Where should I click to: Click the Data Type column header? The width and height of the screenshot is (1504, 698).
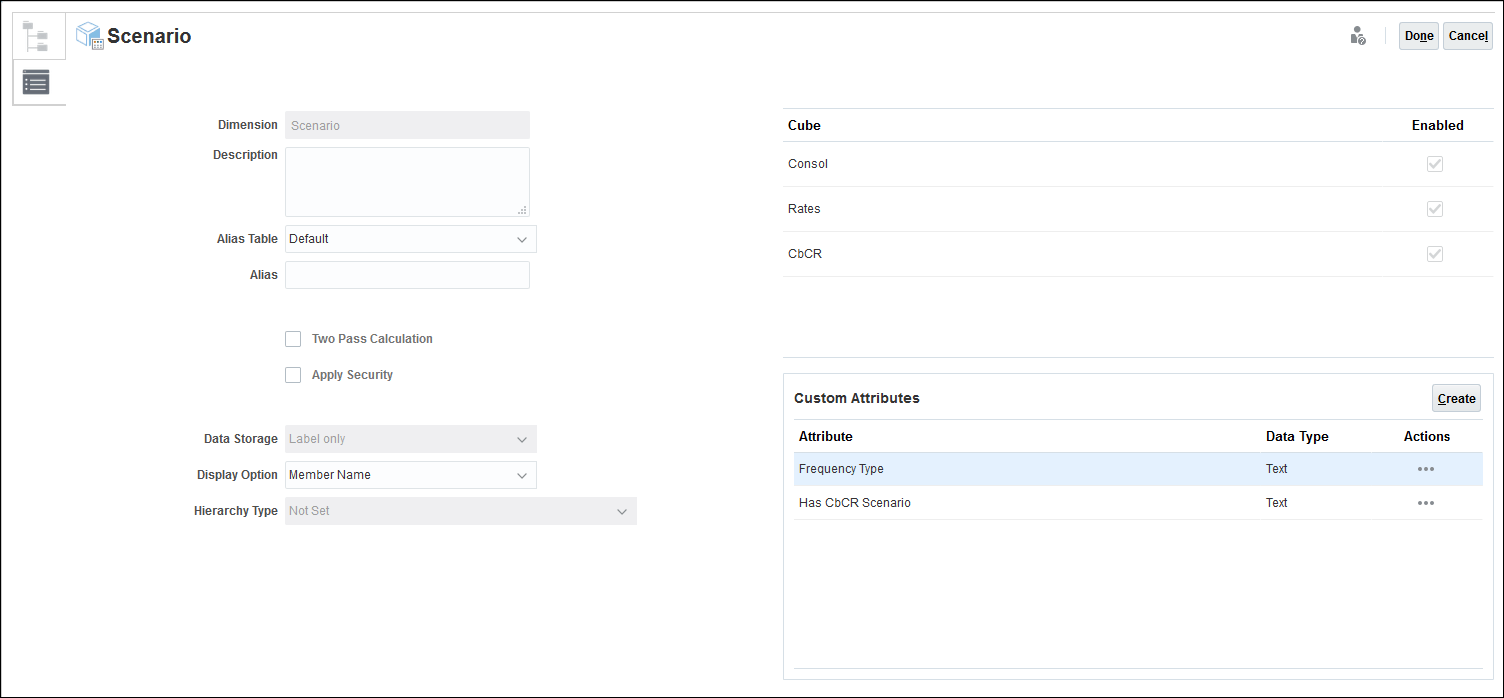1297,437
